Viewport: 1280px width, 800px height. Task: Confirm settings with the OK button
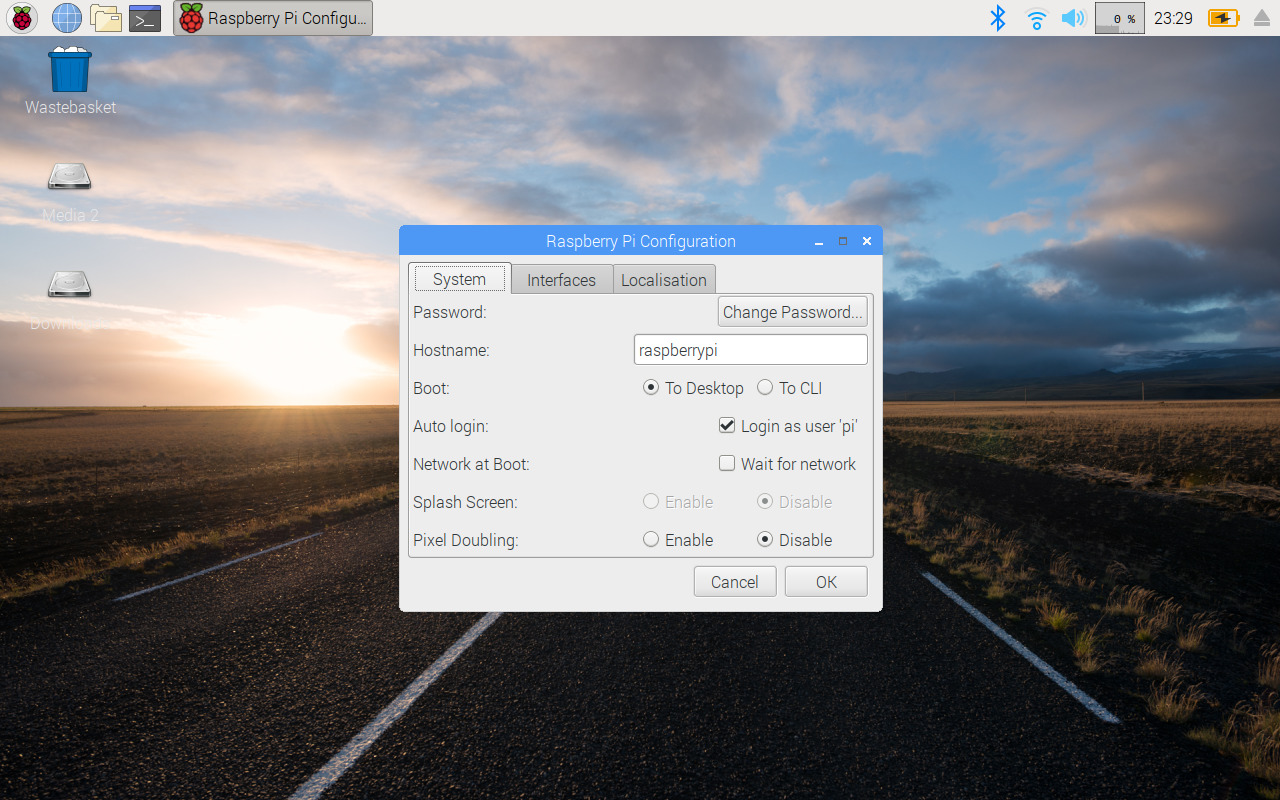click(825, 581)
